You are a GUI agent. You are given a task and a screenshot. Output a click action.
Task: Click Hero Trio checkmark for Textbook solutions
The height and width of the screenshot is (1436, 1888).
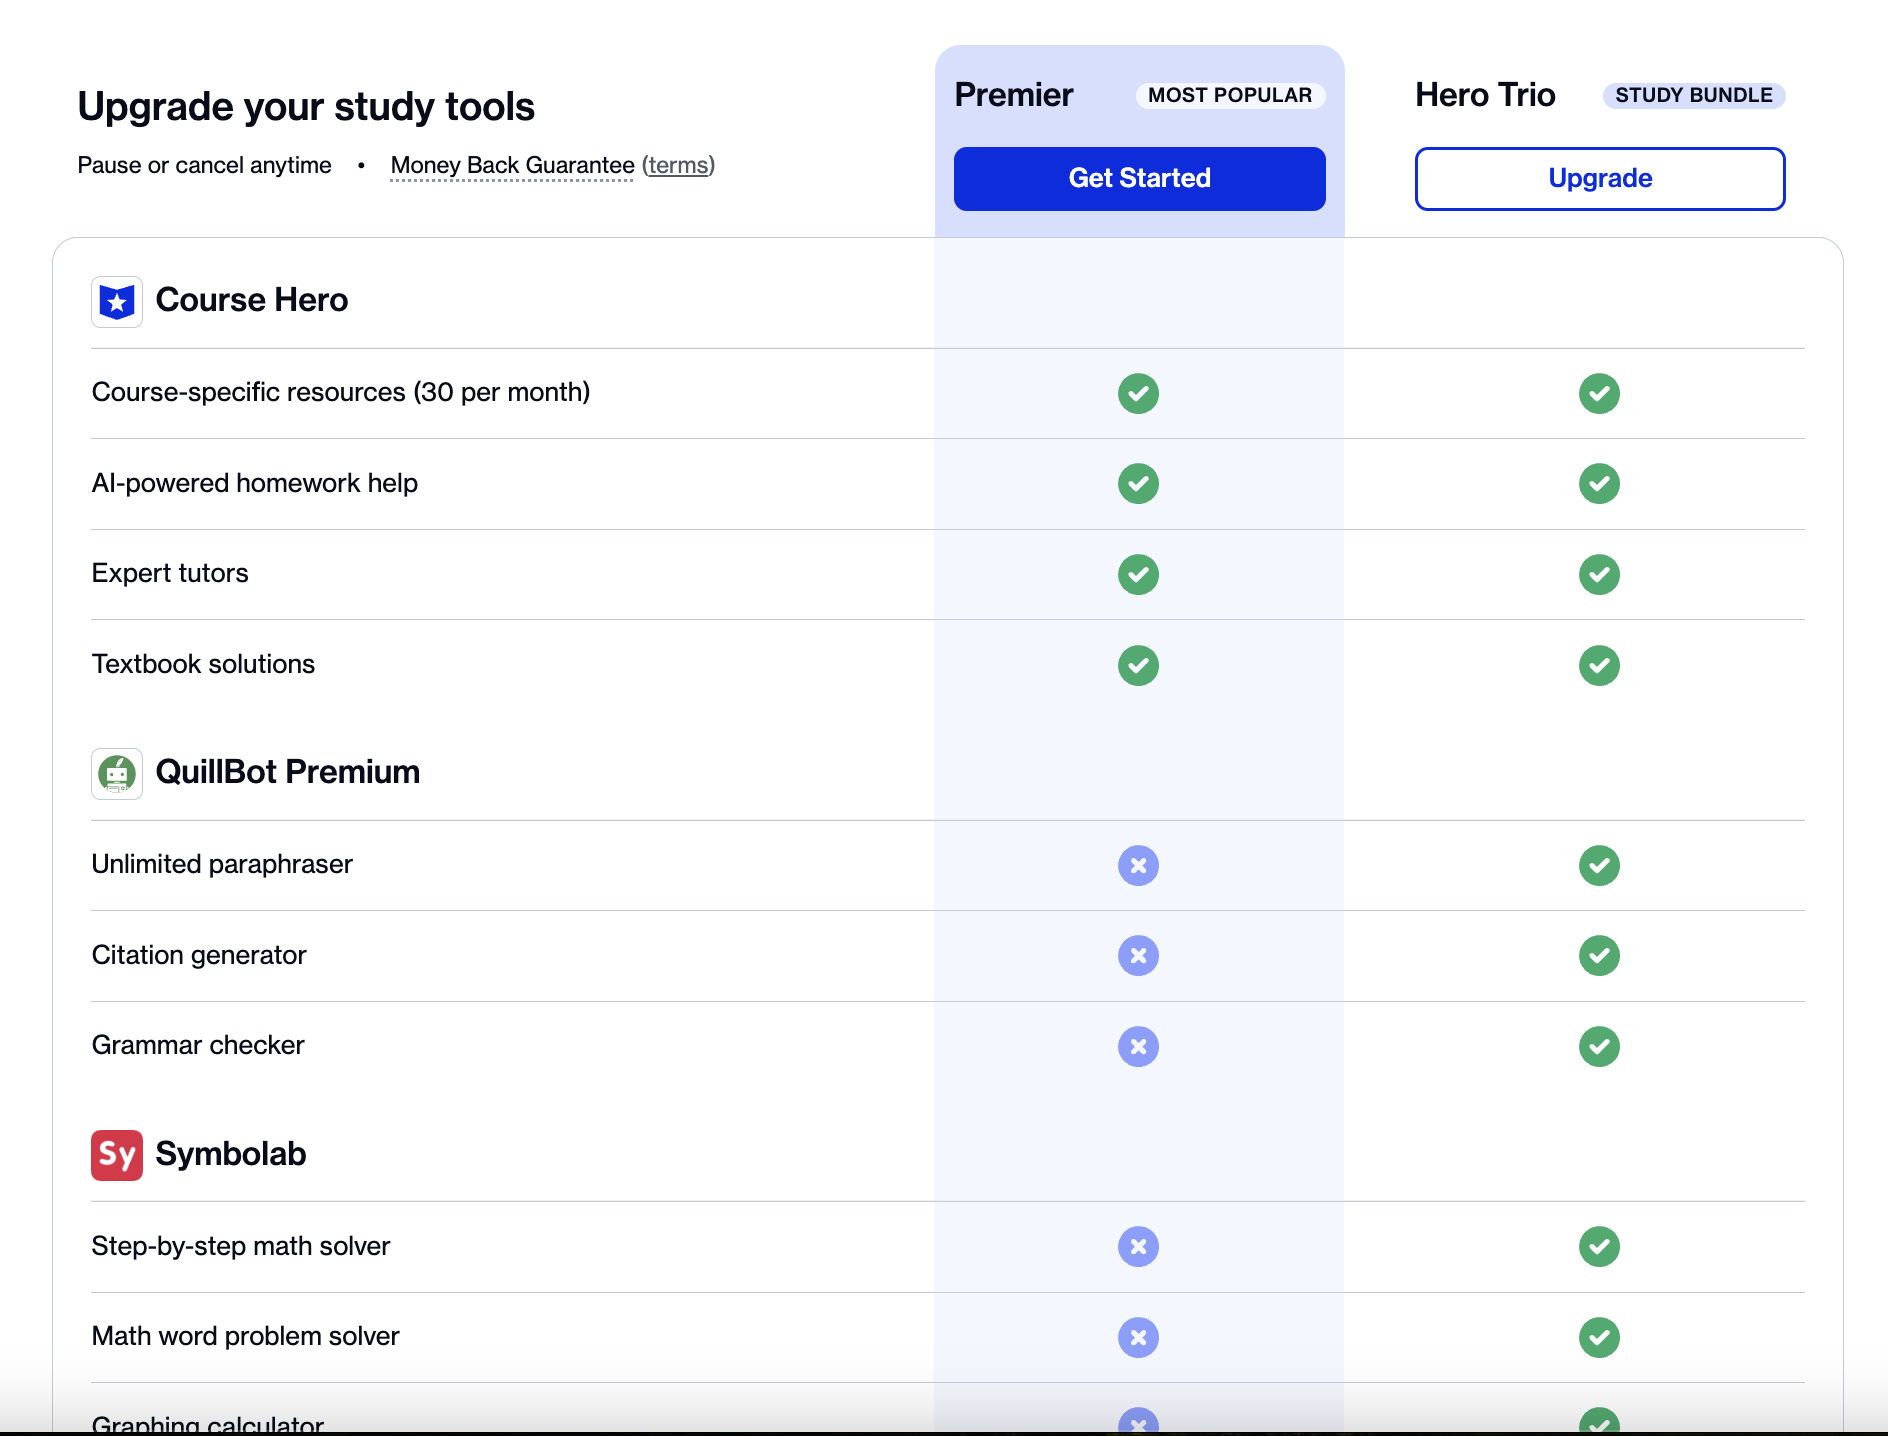[x=1599, y=665]
